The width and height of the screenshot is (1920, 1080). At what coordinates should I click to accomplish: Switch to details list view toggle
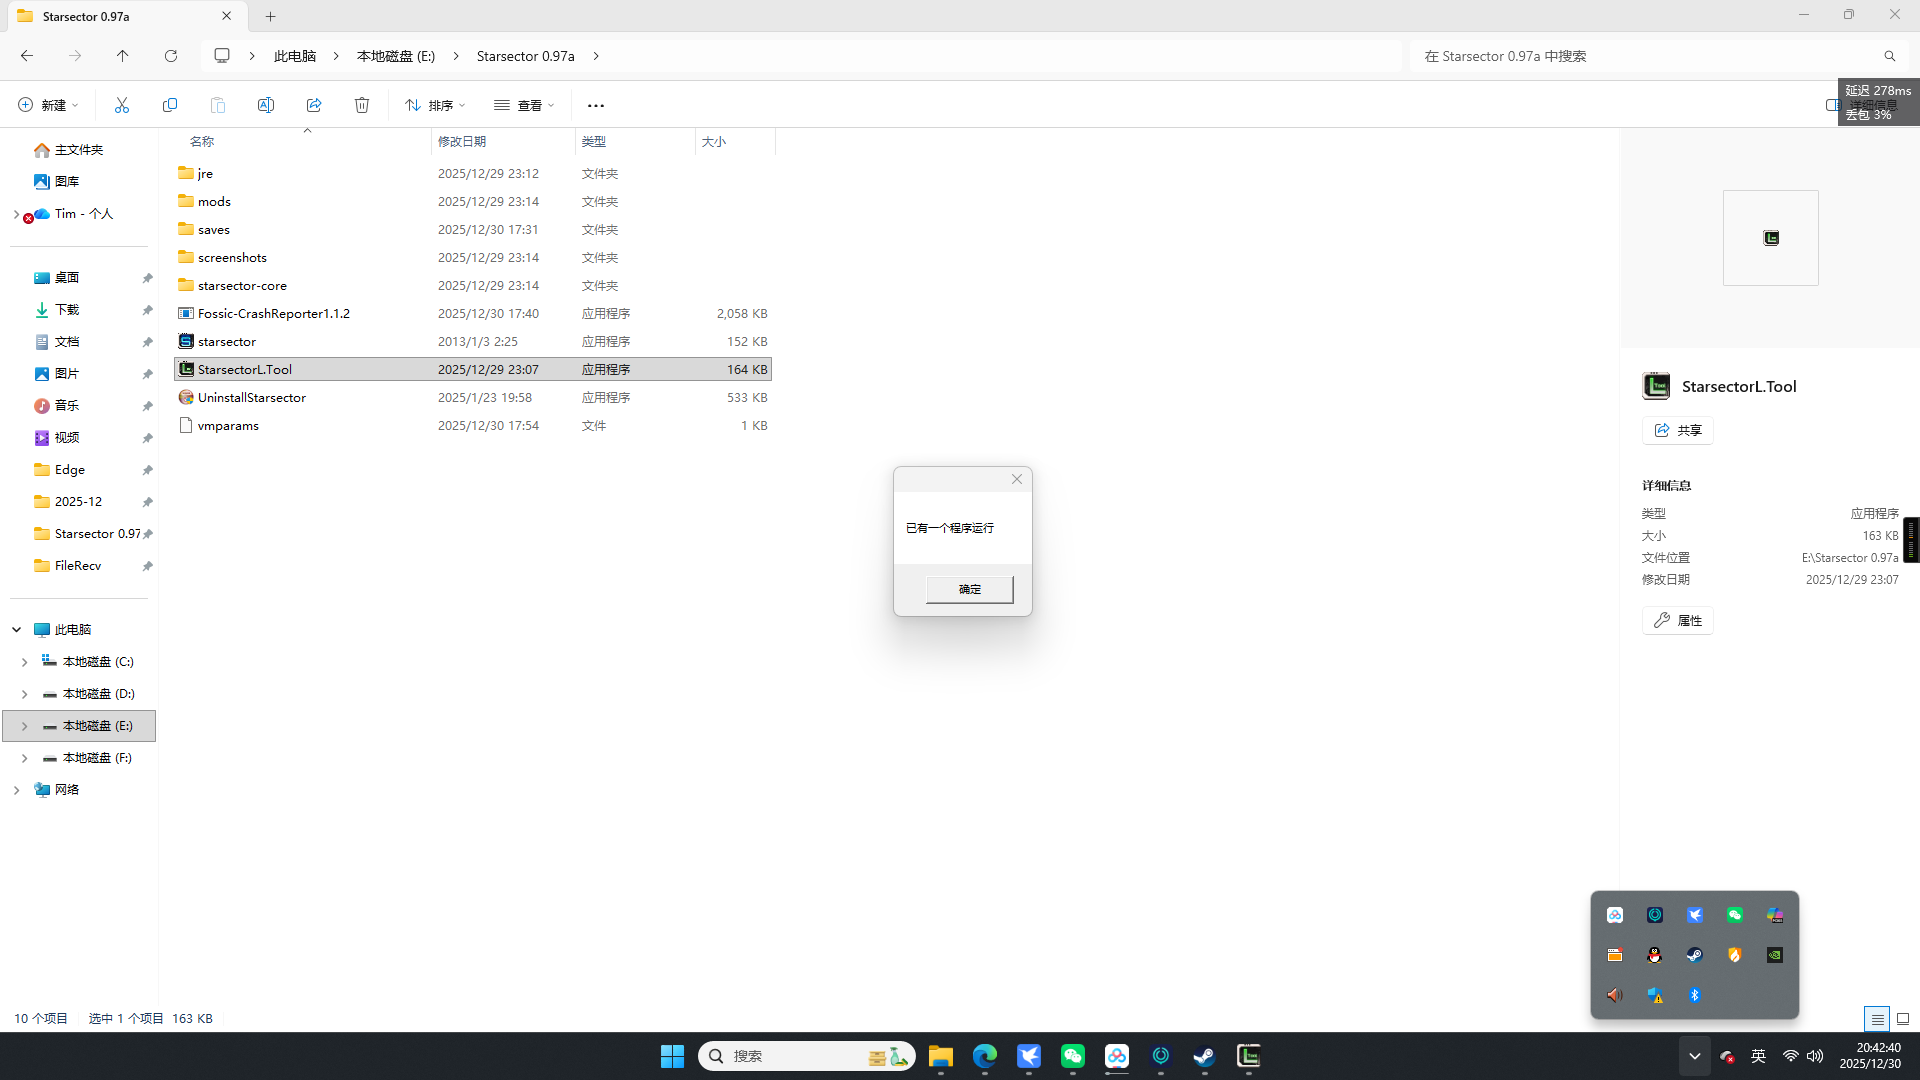[x=1877, y=1019]
